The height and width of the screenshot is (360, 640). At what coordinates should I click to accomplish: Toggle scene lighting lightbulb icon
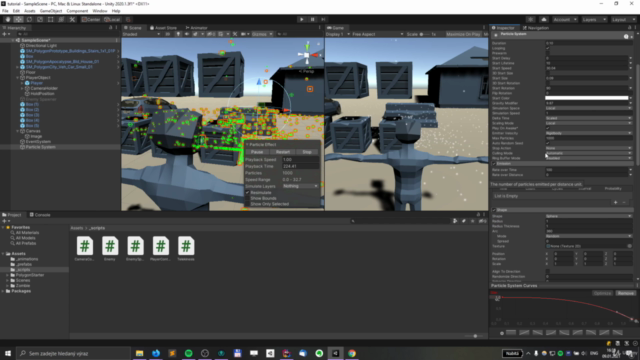tap(178, 34)
